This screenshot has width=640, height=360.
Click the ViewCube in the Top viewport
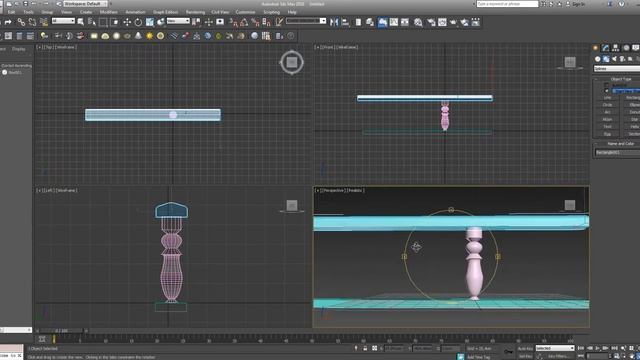click(x=292, y=62)
